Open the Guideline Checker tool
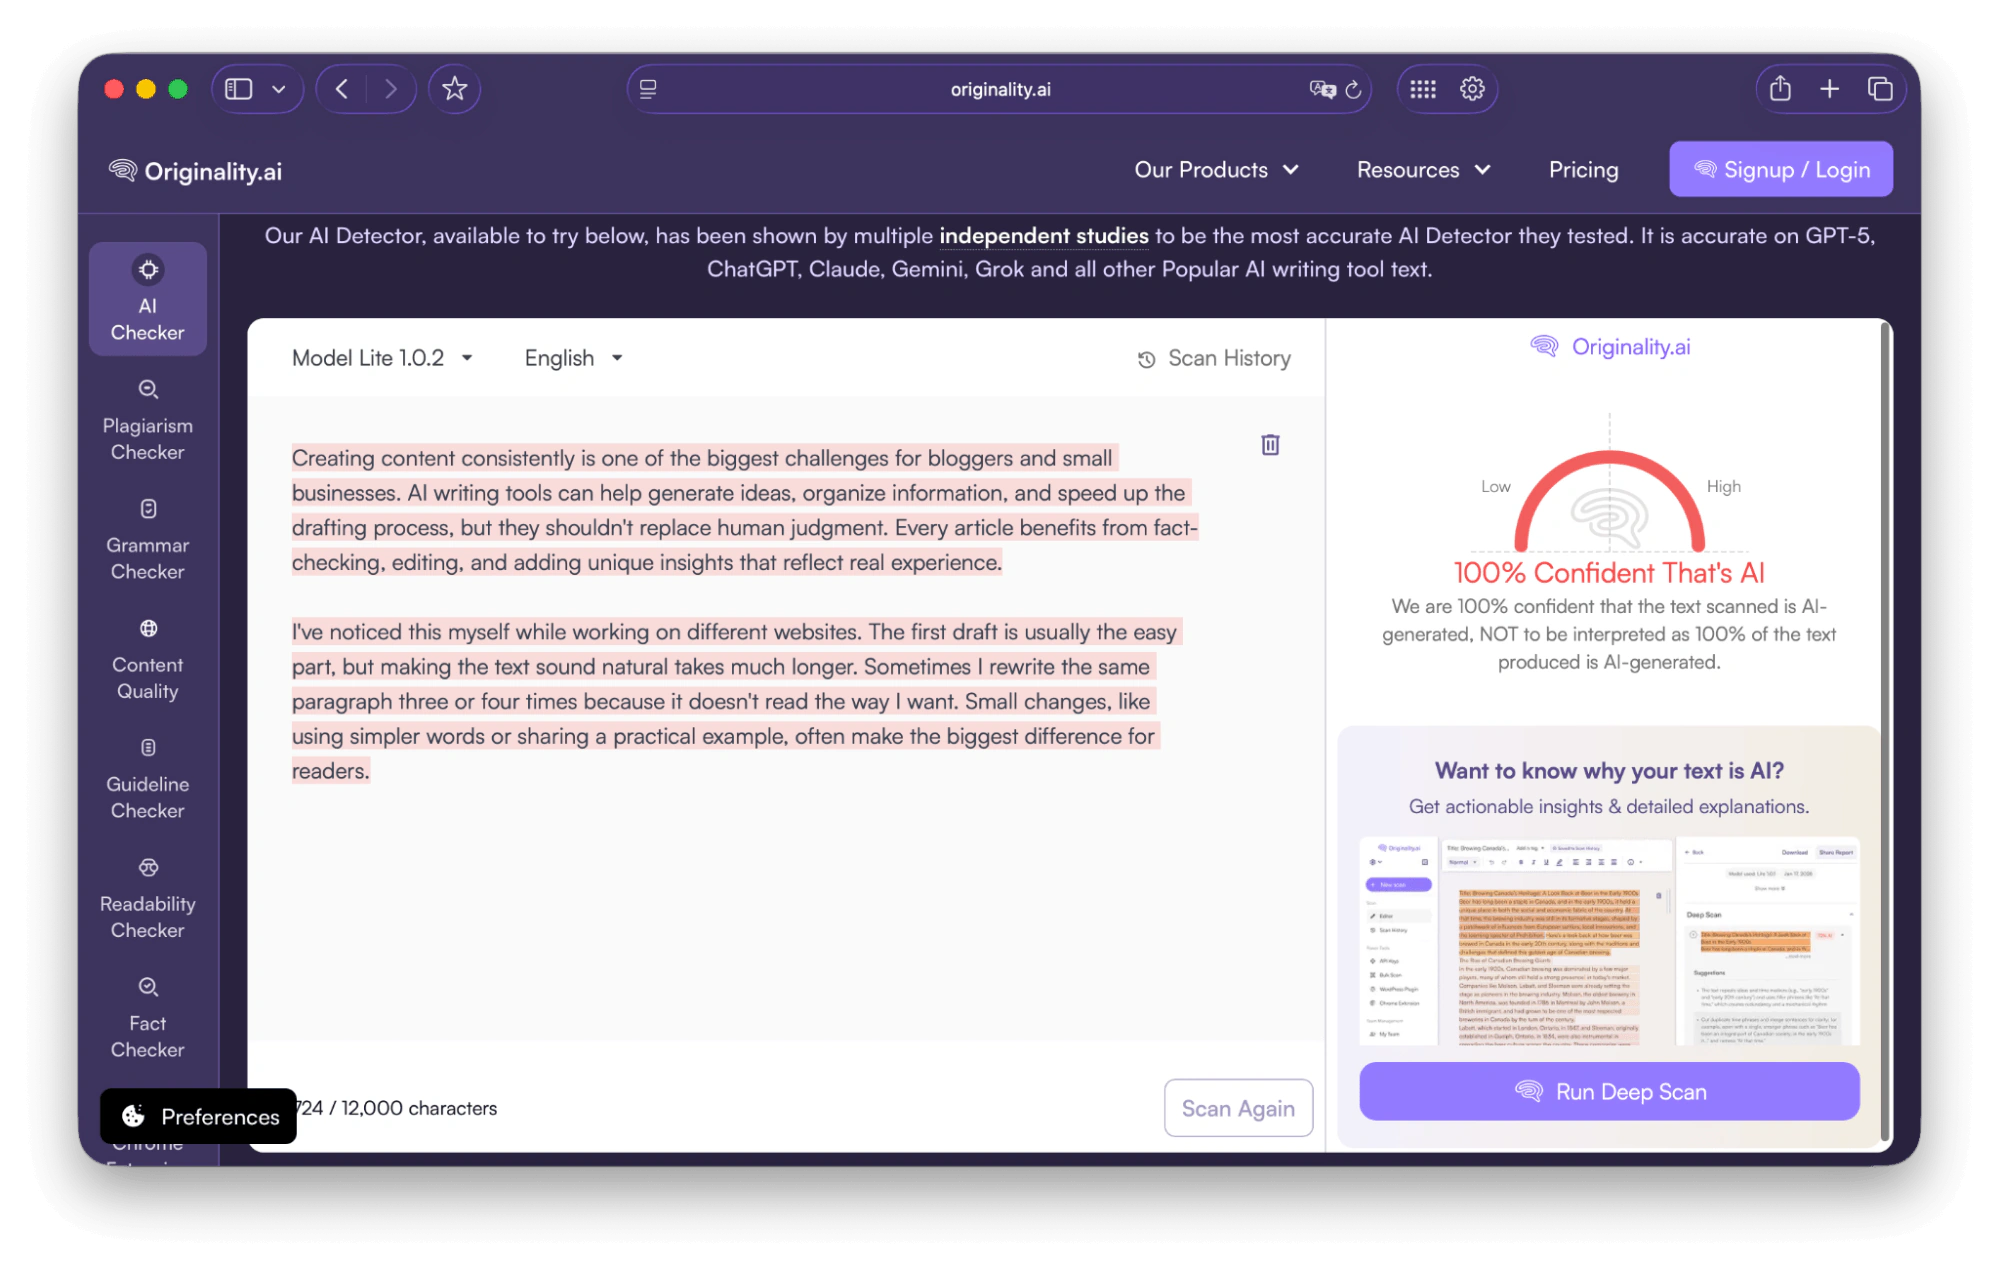The height and width of the screenshot is (1269, 1999). (x=147, y=779)
